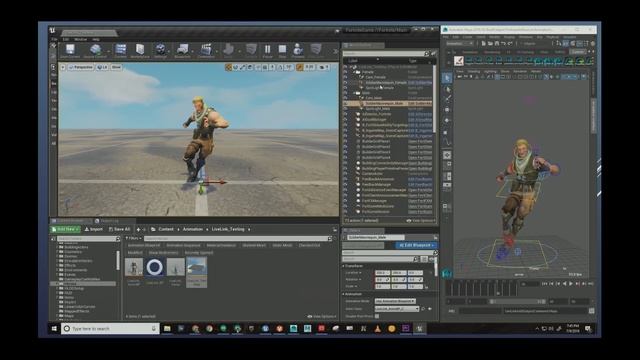Click Save Current in Unreal toolbar
Screen dimensions: 640x360
point(70,51)
